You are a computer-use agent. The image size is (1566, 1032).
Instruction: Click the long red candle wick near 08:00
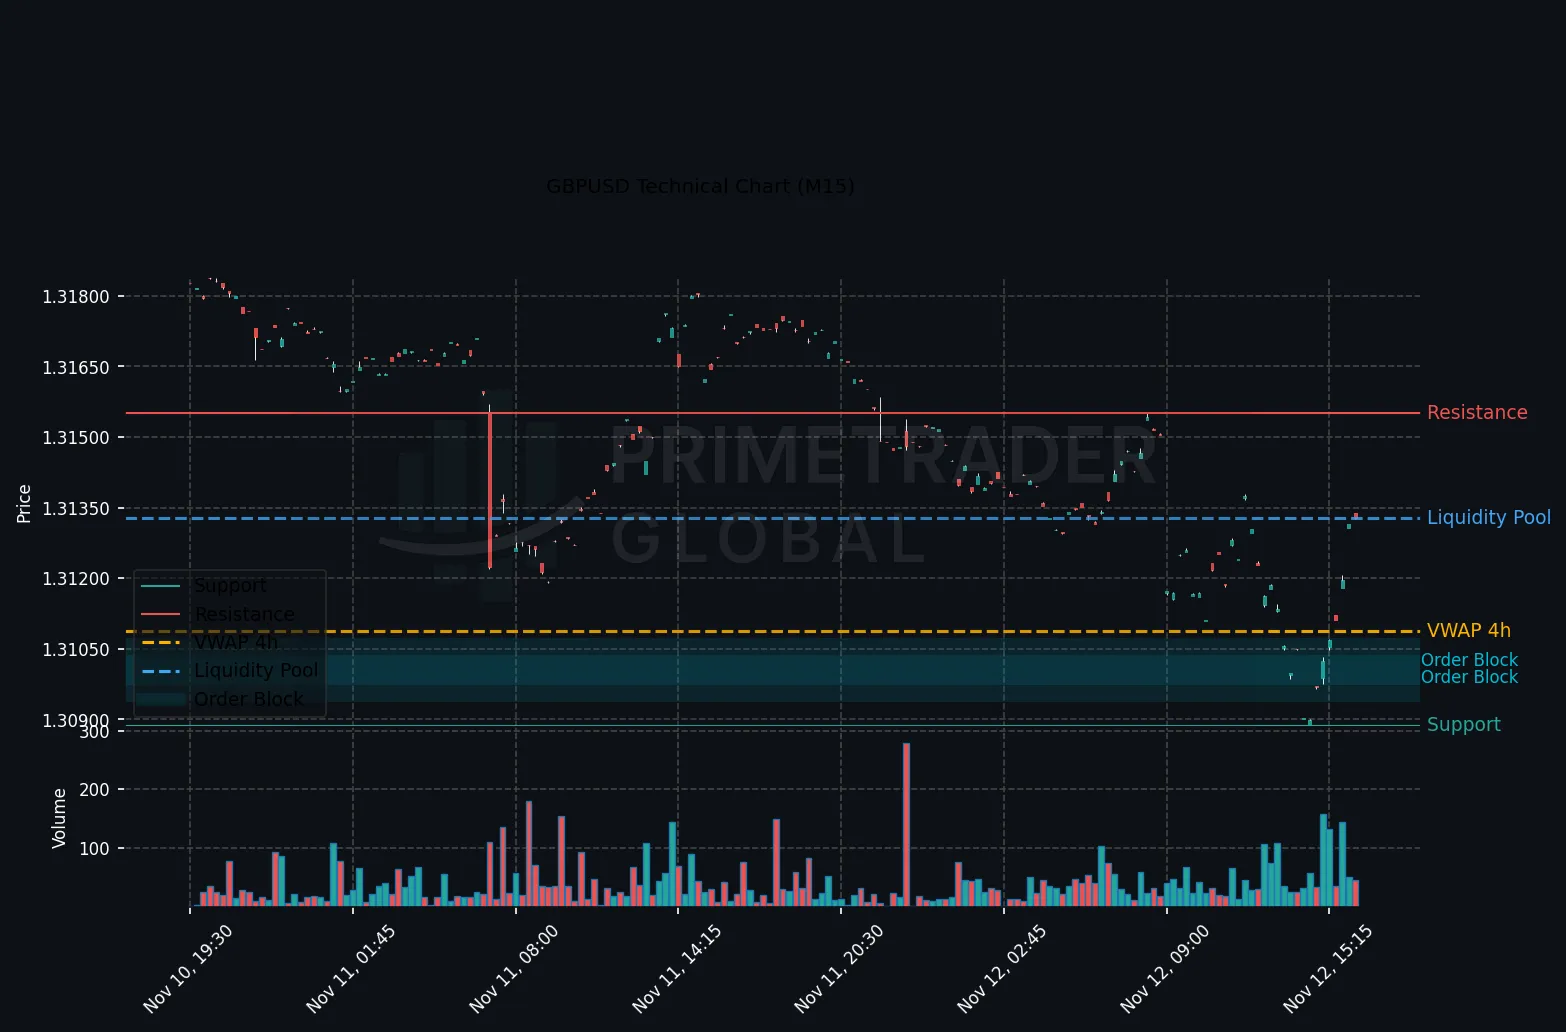click(490, 487)
